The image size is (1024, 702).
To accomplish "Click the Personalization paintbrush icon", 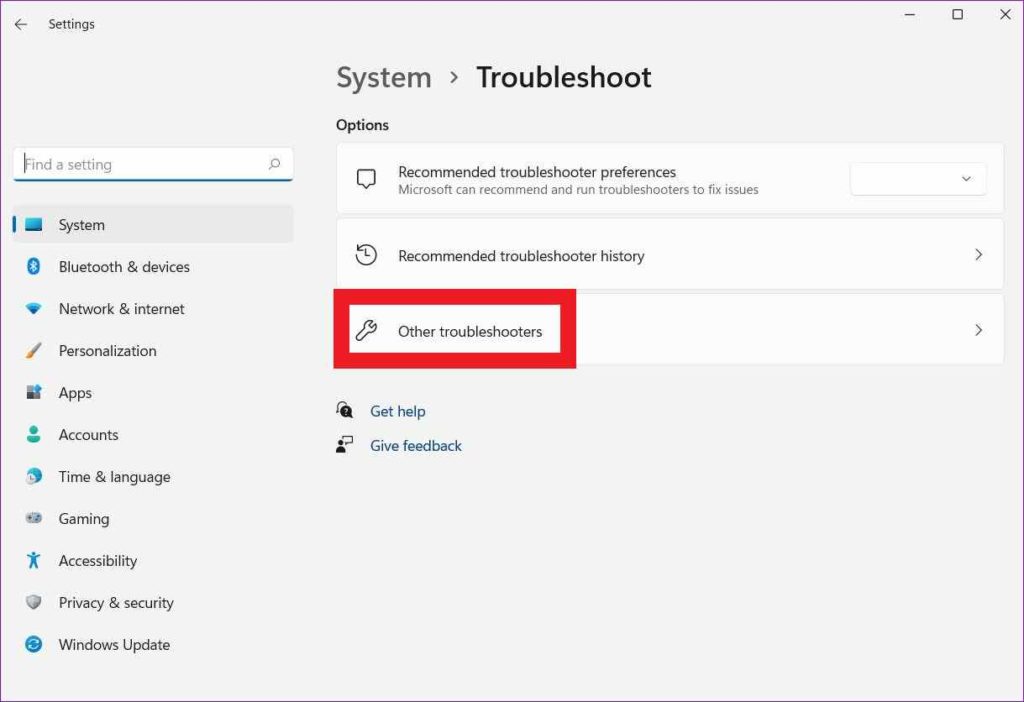I will [x=33, y=351].
